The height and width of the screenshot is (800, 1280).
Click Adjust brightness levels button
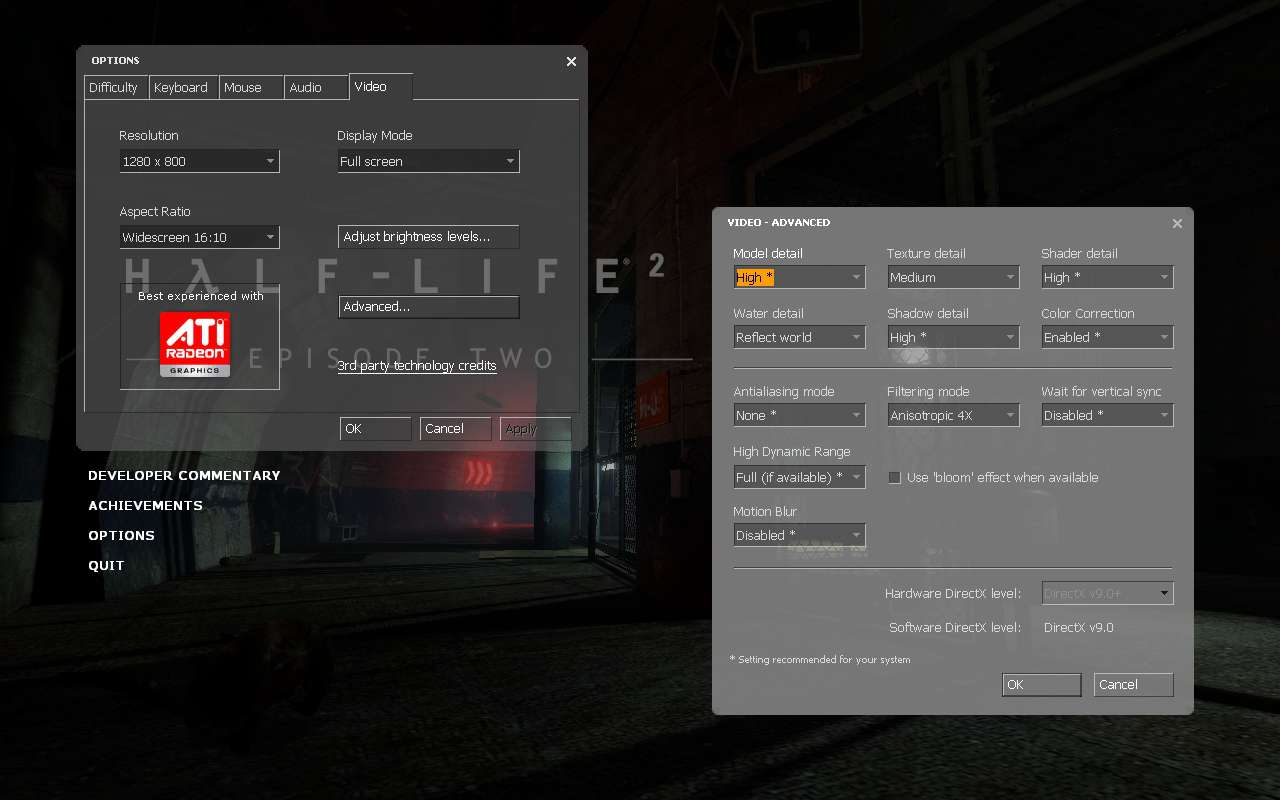click(x=428, y=237)
